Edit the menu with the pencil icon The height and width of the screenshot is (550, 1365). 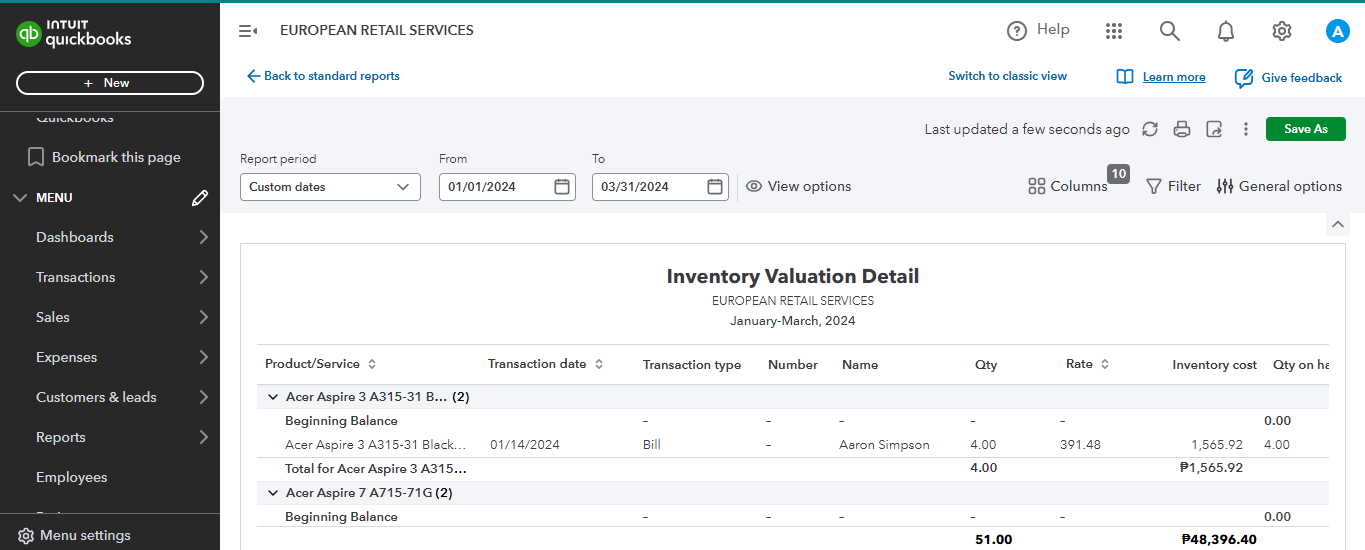pos(200,198)
